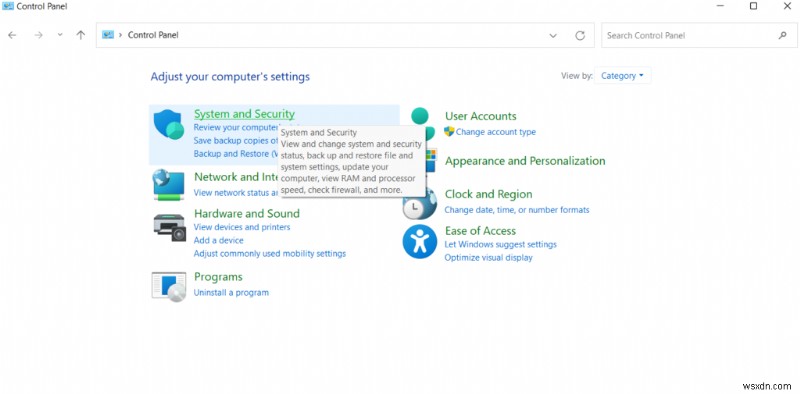Viewport: 800px width, 394px height.
Task: Open the Ease of Access icon
Action: [420, 241]
